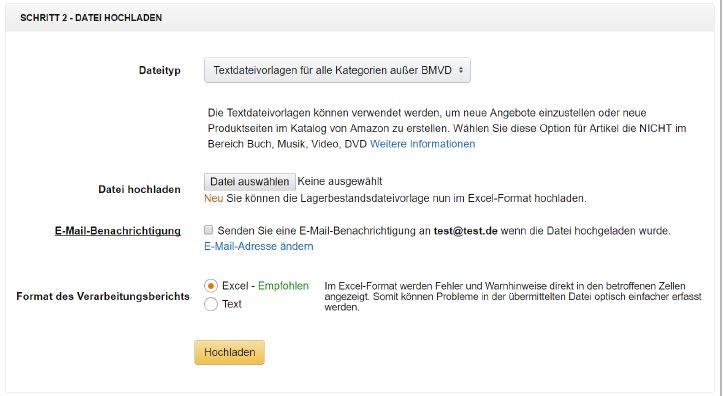Image resolution: width=723 pixels, height=396 pixels.
Task: Open the Weitere Informationen link
Action: [422, 144]
